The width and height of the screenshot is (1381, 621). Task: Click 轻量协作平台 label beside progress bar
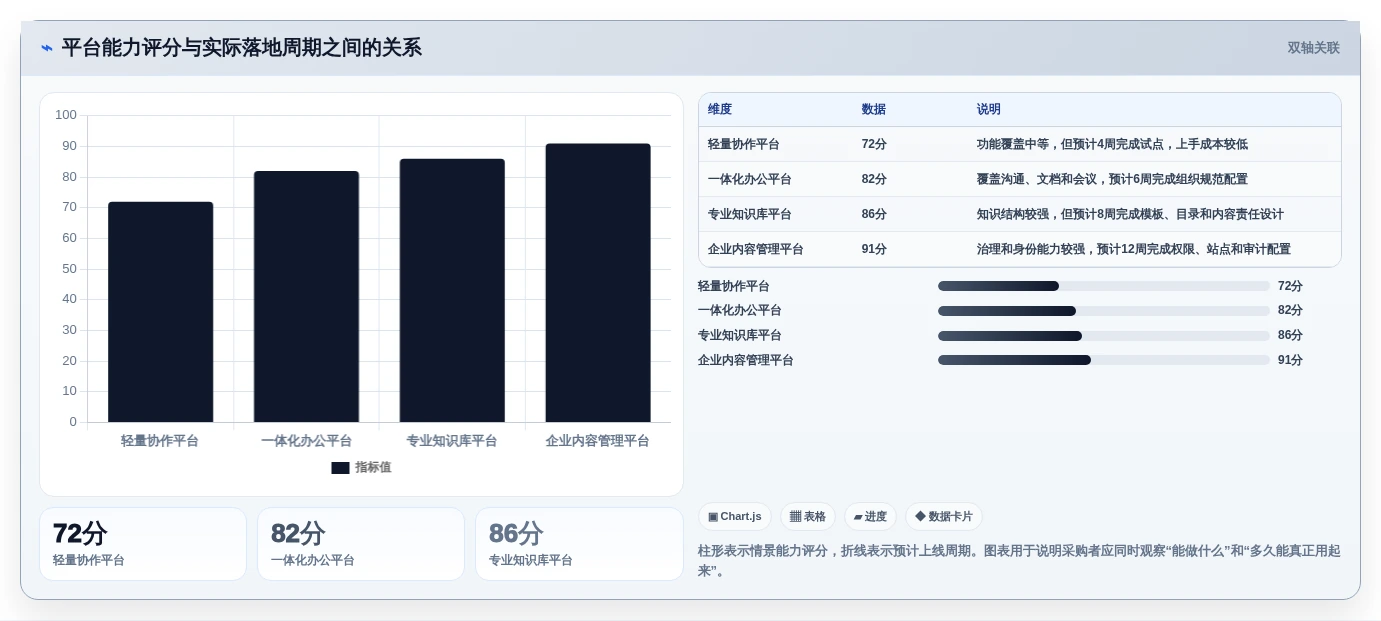[734, 286]
